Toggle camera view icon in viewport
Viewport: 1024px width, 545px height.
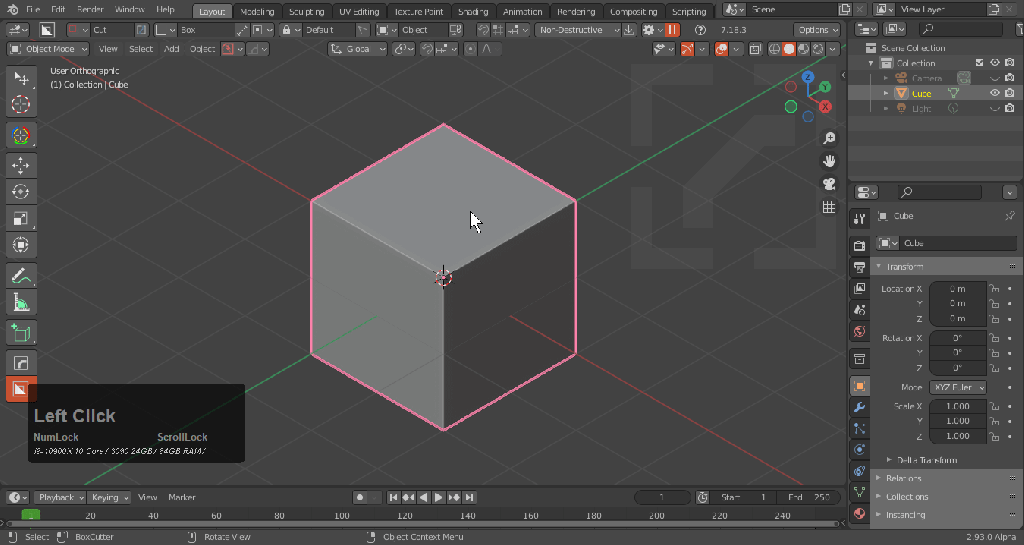(x=828, y=184)
